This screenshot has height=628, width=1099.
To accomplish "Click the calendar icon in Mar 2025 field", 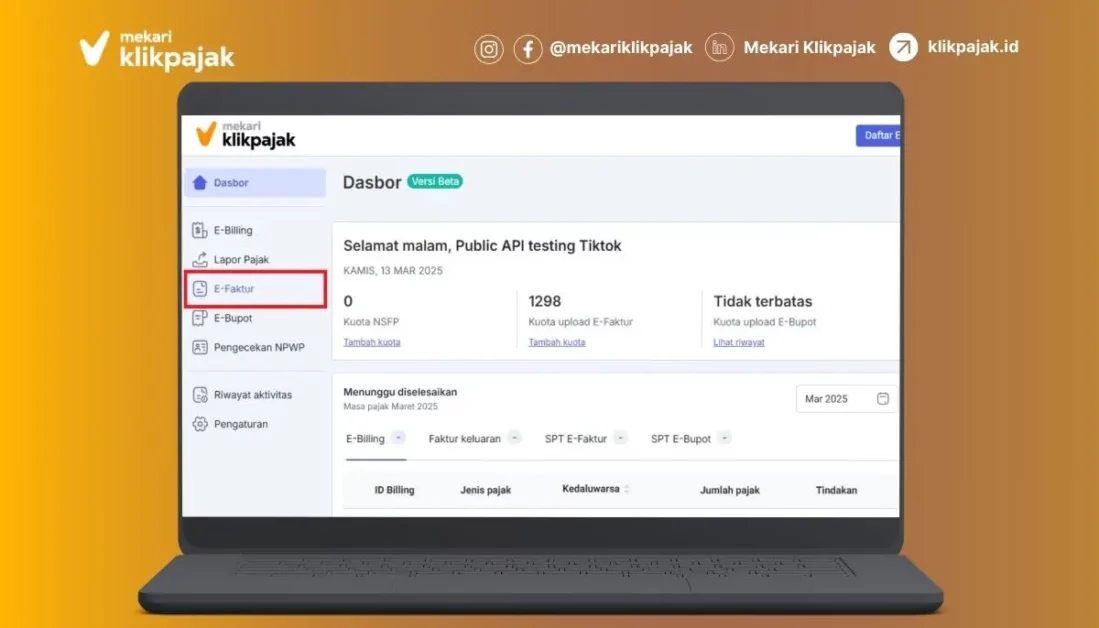I will pos(882,399).
